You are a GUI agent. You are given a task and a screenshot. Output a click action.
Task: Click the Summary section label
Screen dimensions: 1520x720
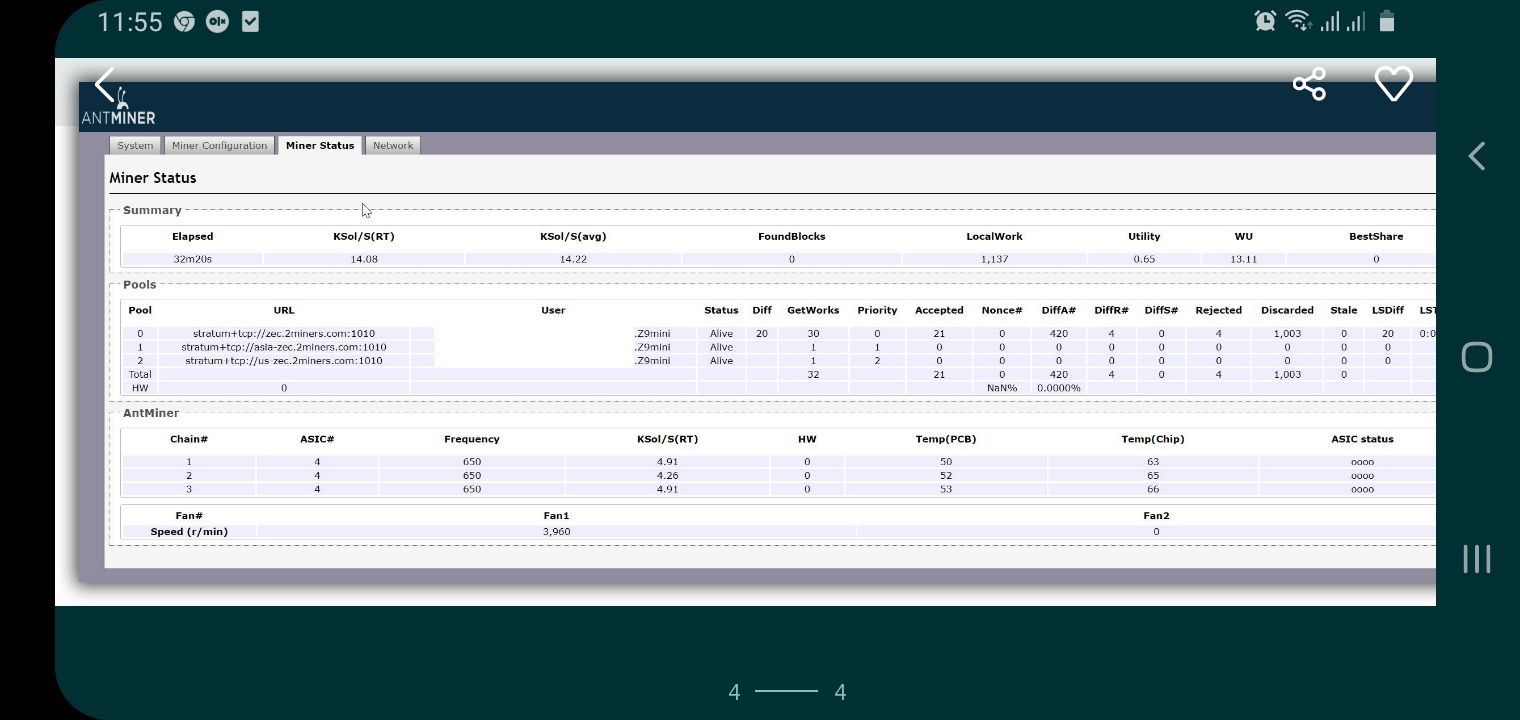click(x=152, y=210)
